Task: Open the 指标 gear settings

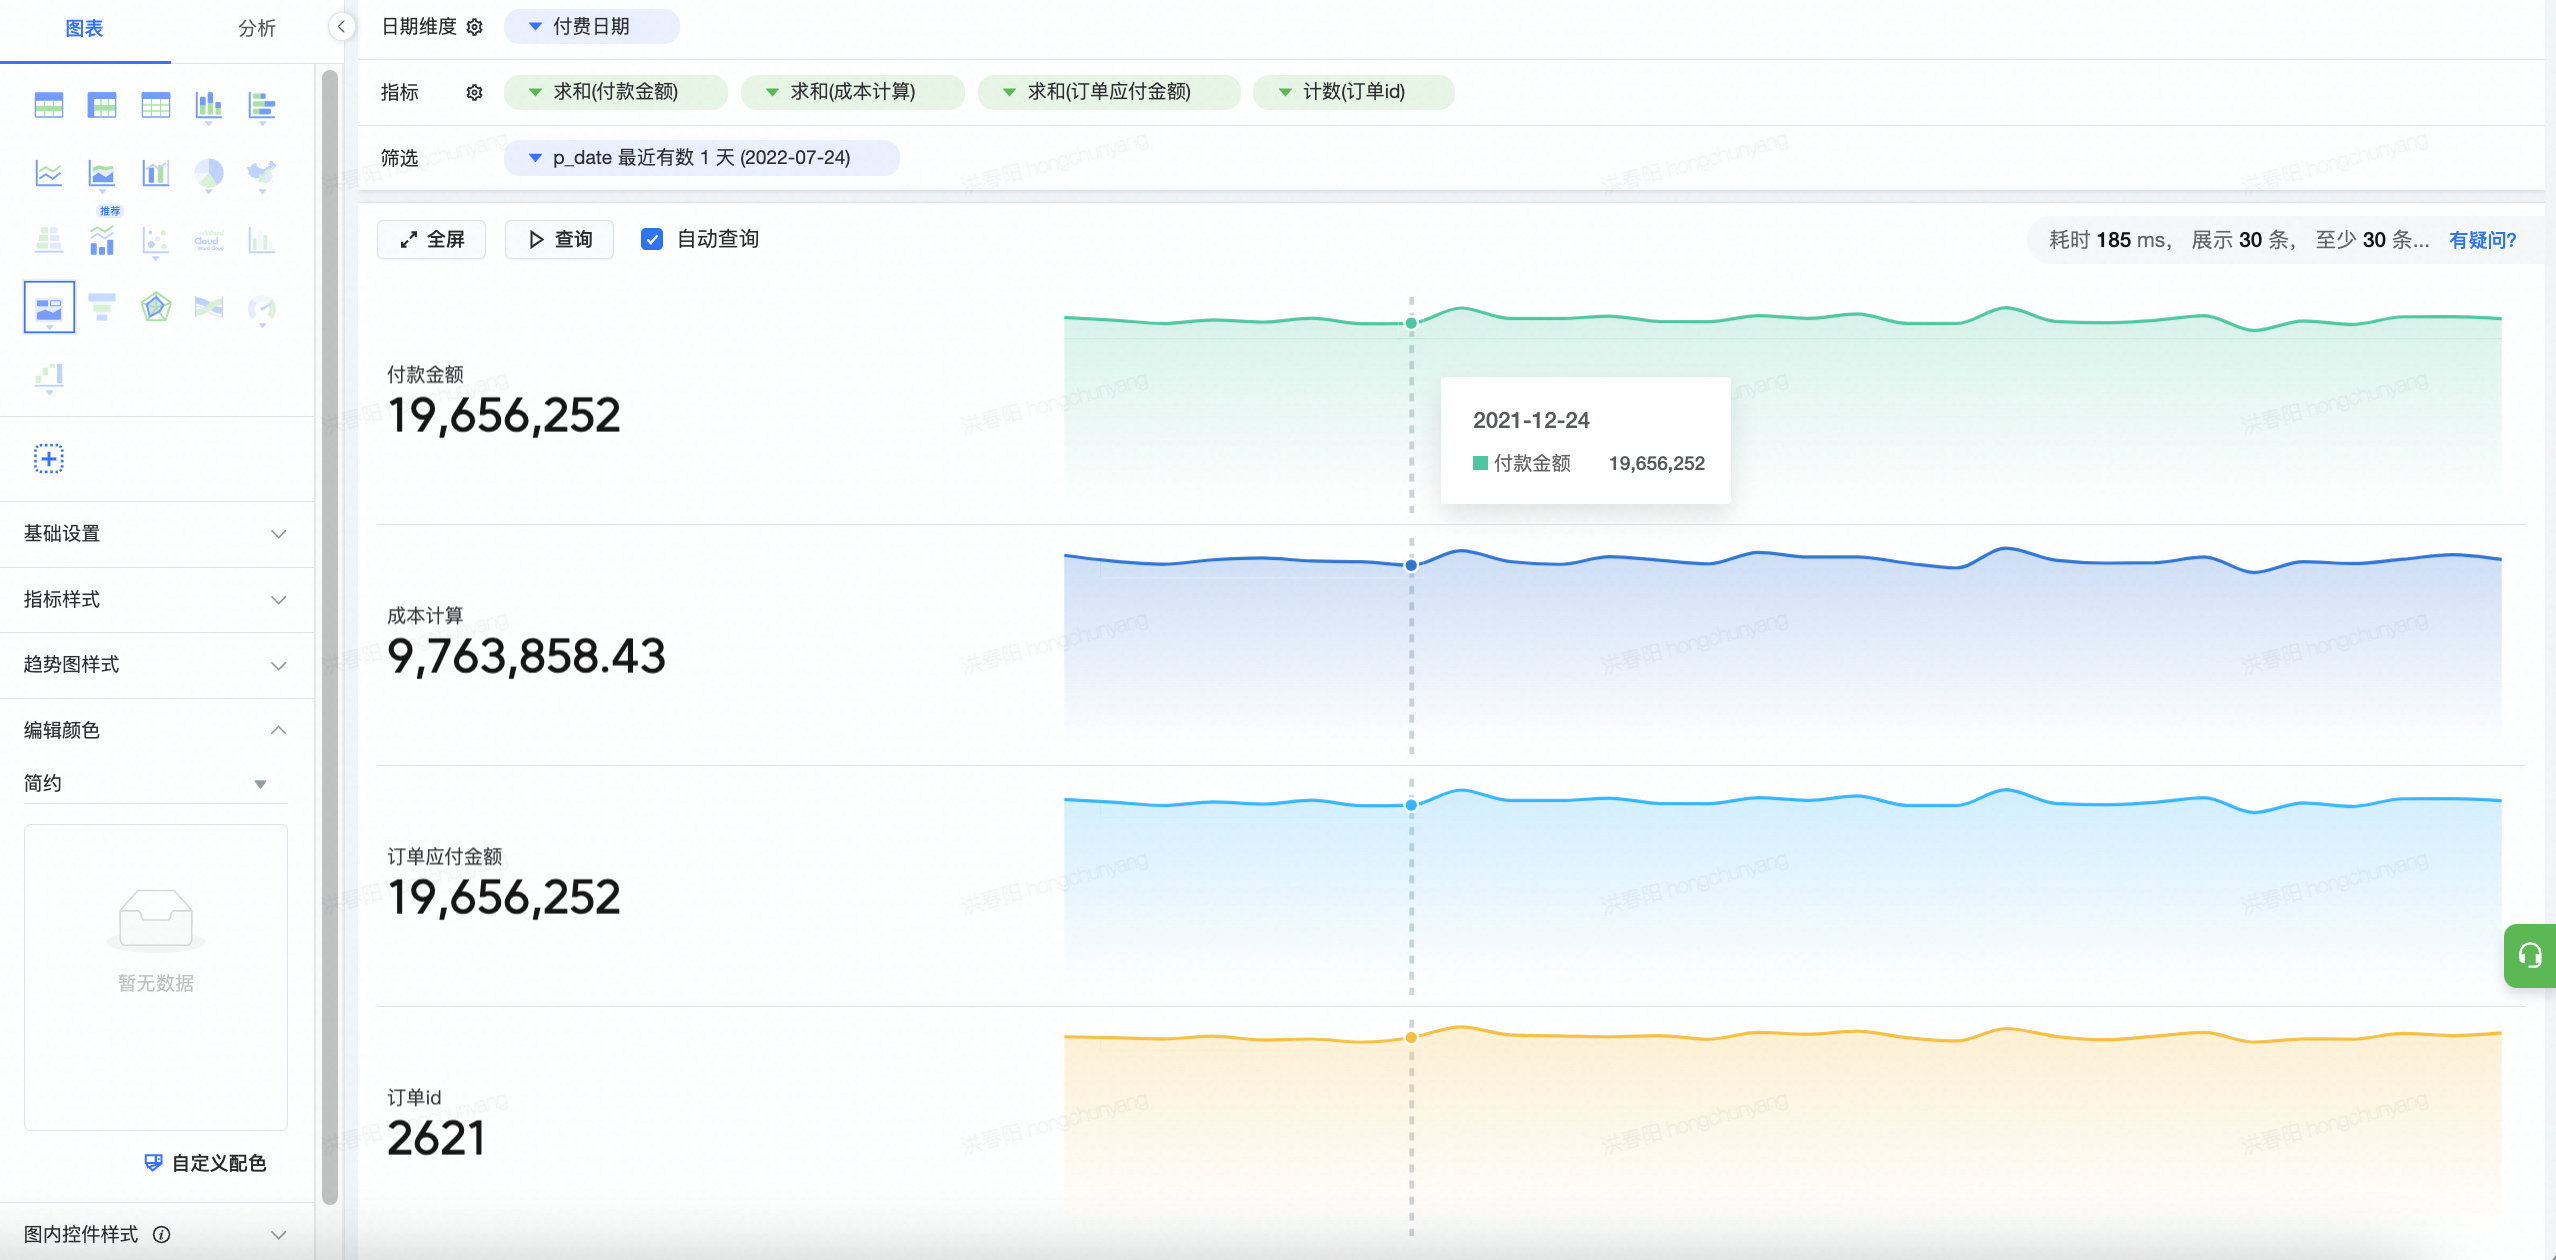Action: click(475, 92)
